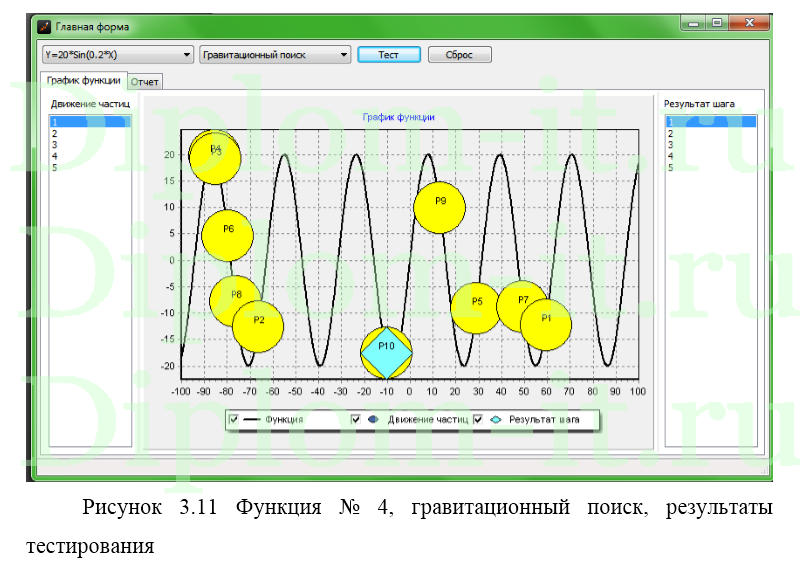
Task: Click the cyan P10 diamond marker
Action: [386, 350]
